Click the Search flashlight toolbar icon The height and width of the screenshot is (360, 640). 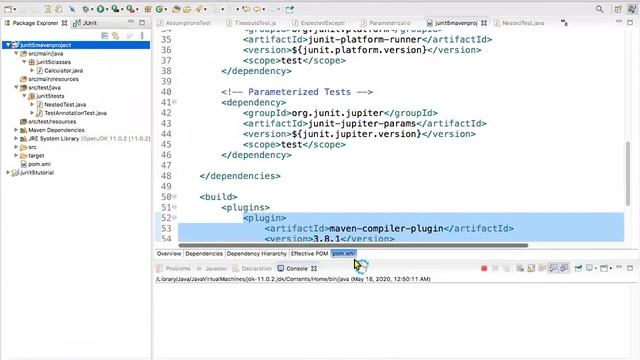tap(199, 9)
